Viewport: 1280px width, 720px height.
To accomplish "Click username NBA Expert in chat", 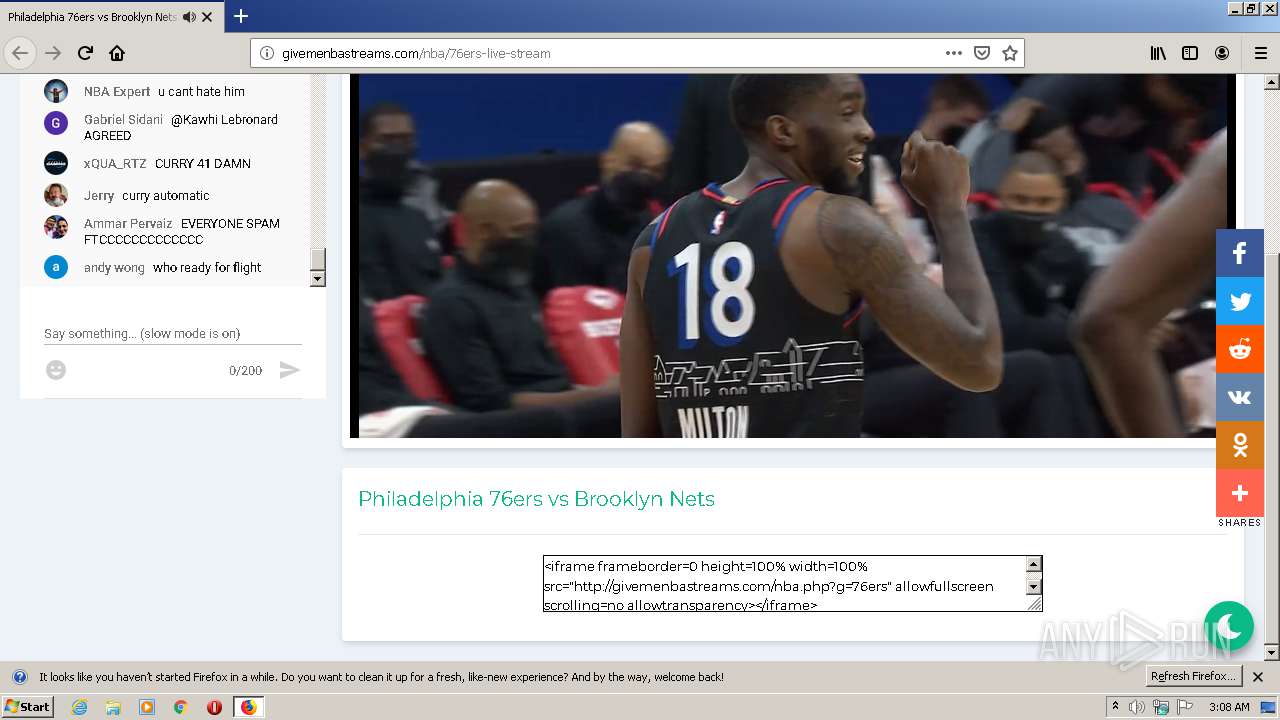I will [x=117, y=91].
